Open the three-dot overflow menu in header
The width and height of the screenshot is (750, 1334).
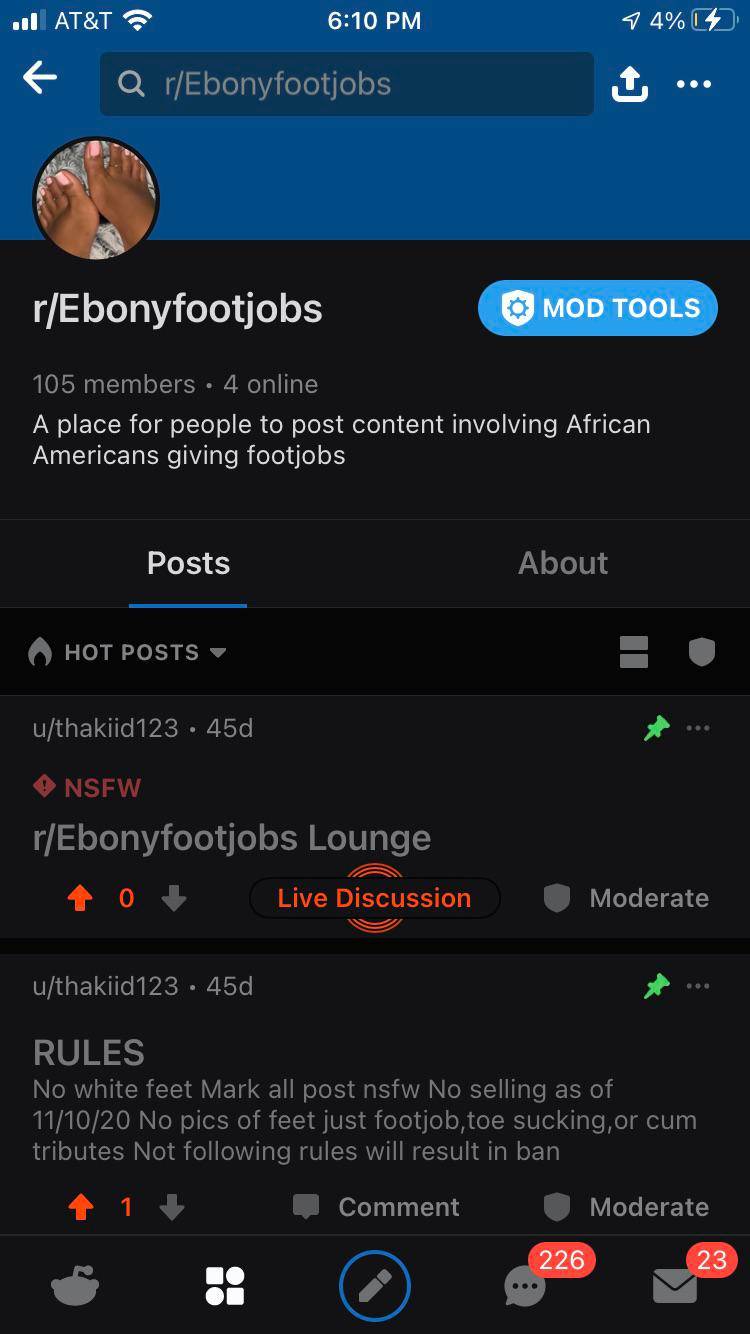click(x=694, y=84)
